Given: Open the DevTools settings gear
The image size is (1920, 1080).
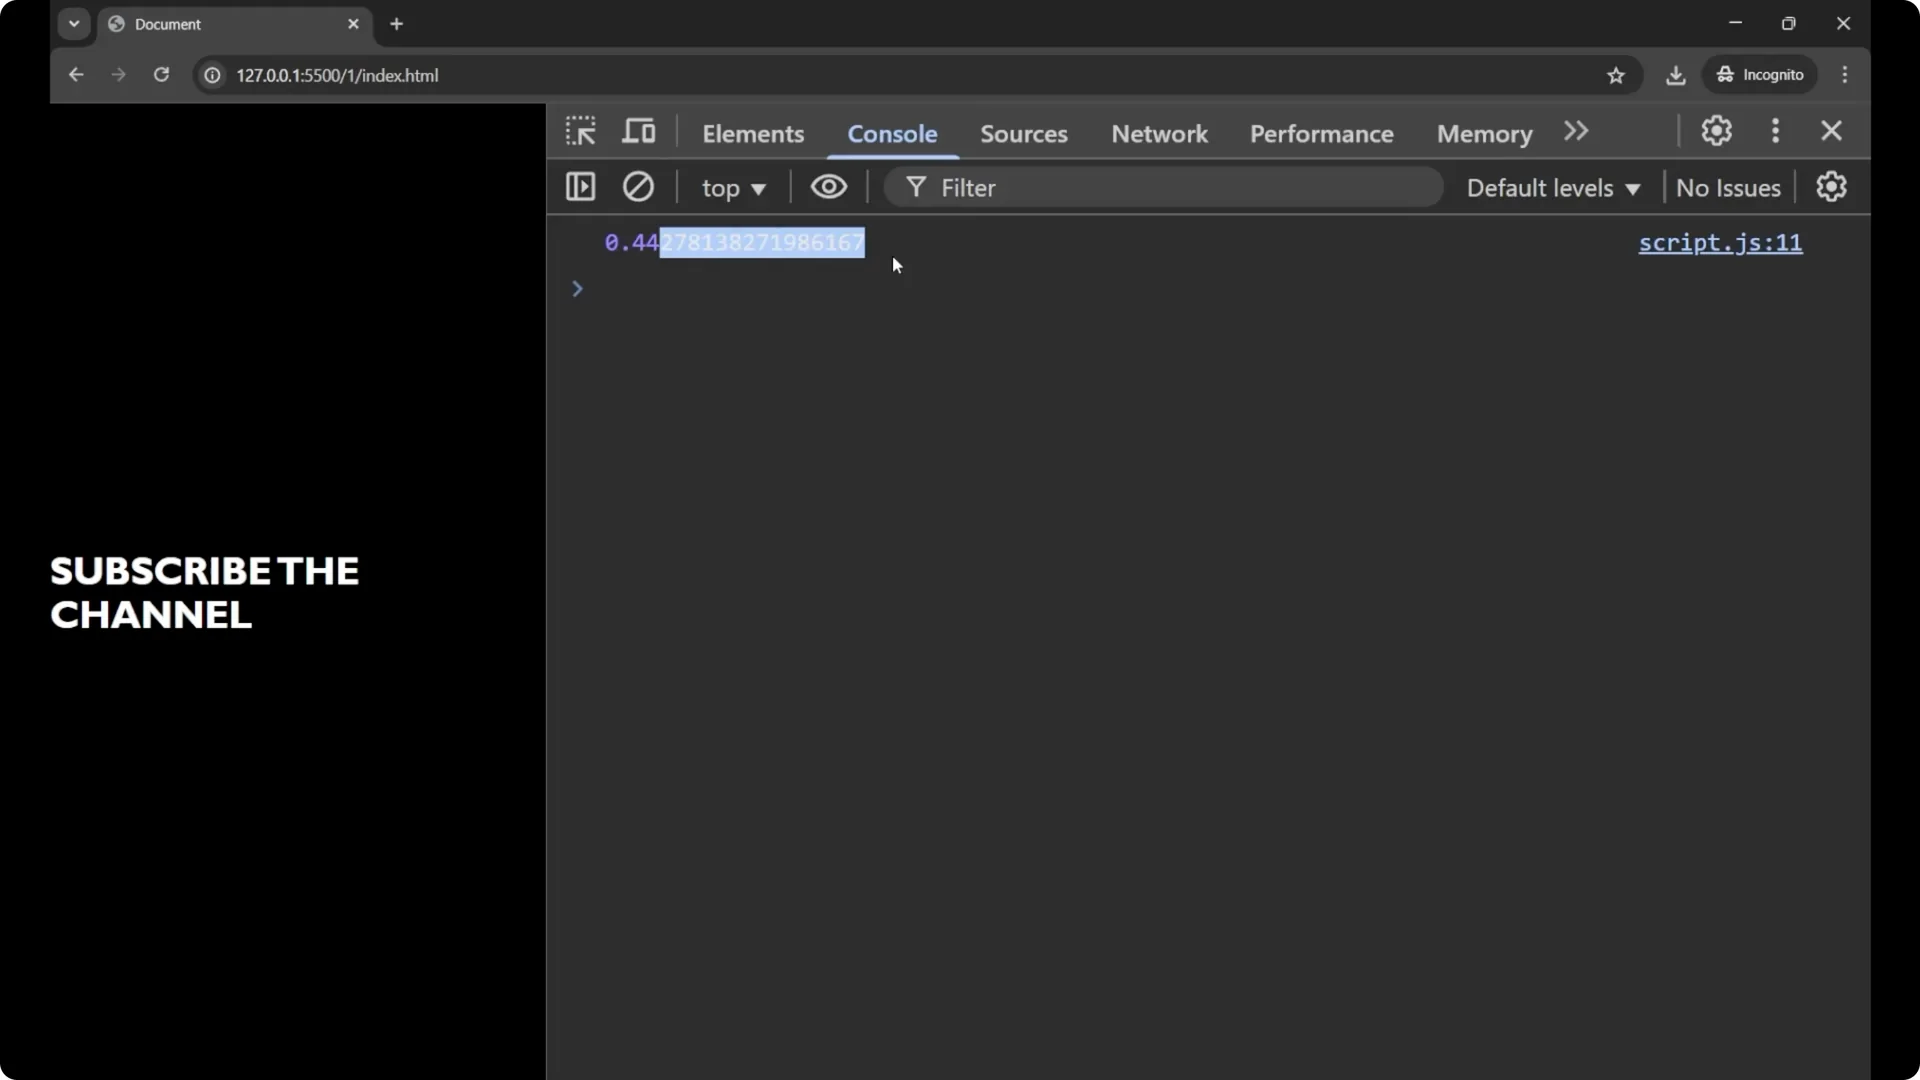Looking at the screenshot, I should pyautogui.click(x=1716, y=131).
